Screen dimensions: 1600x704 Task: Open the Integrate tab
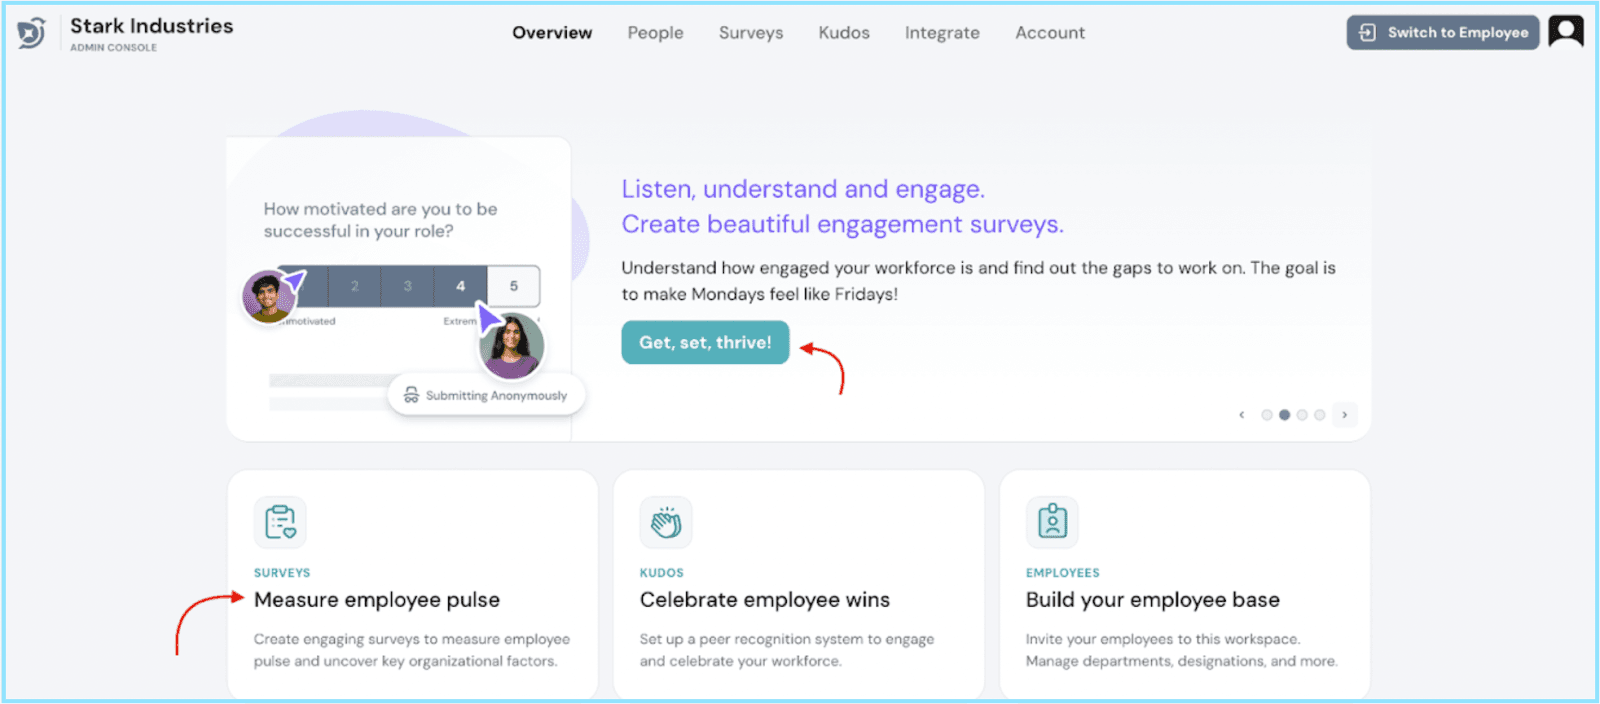(941, 33)
